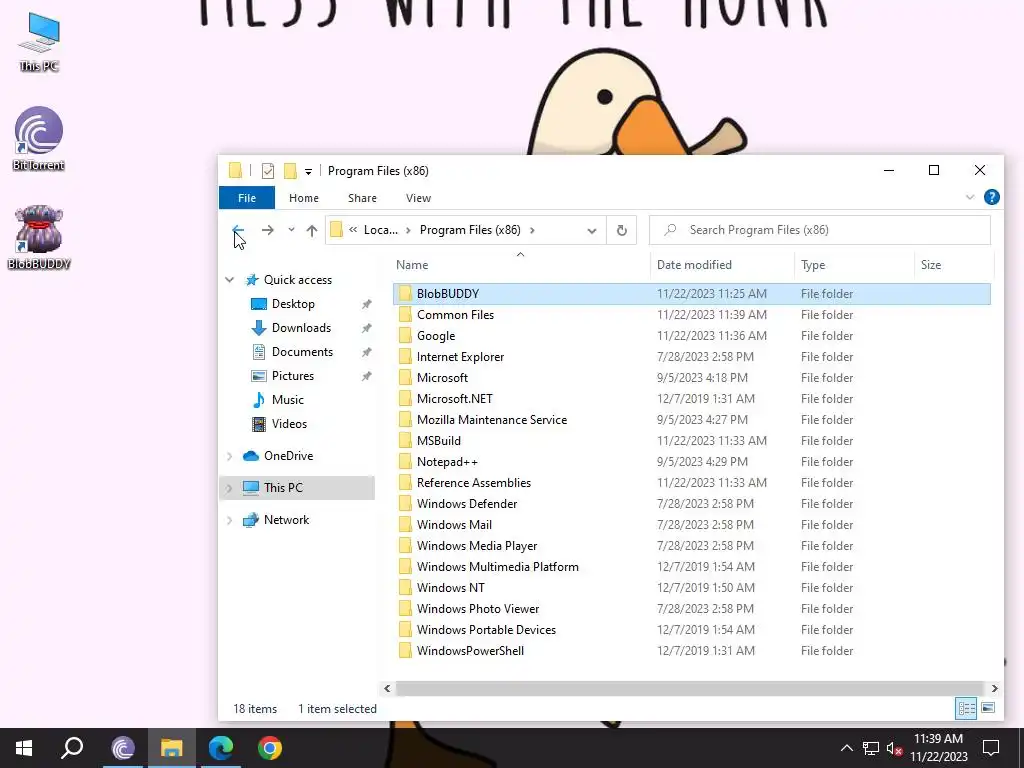Select the Notepad++ folder icon

point(406,462)
